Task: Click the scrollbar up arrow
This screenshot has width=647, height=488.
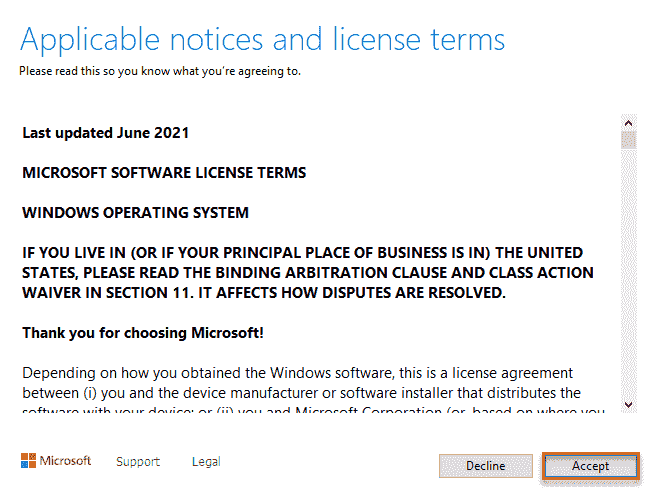Action: (x=629, y=122)
